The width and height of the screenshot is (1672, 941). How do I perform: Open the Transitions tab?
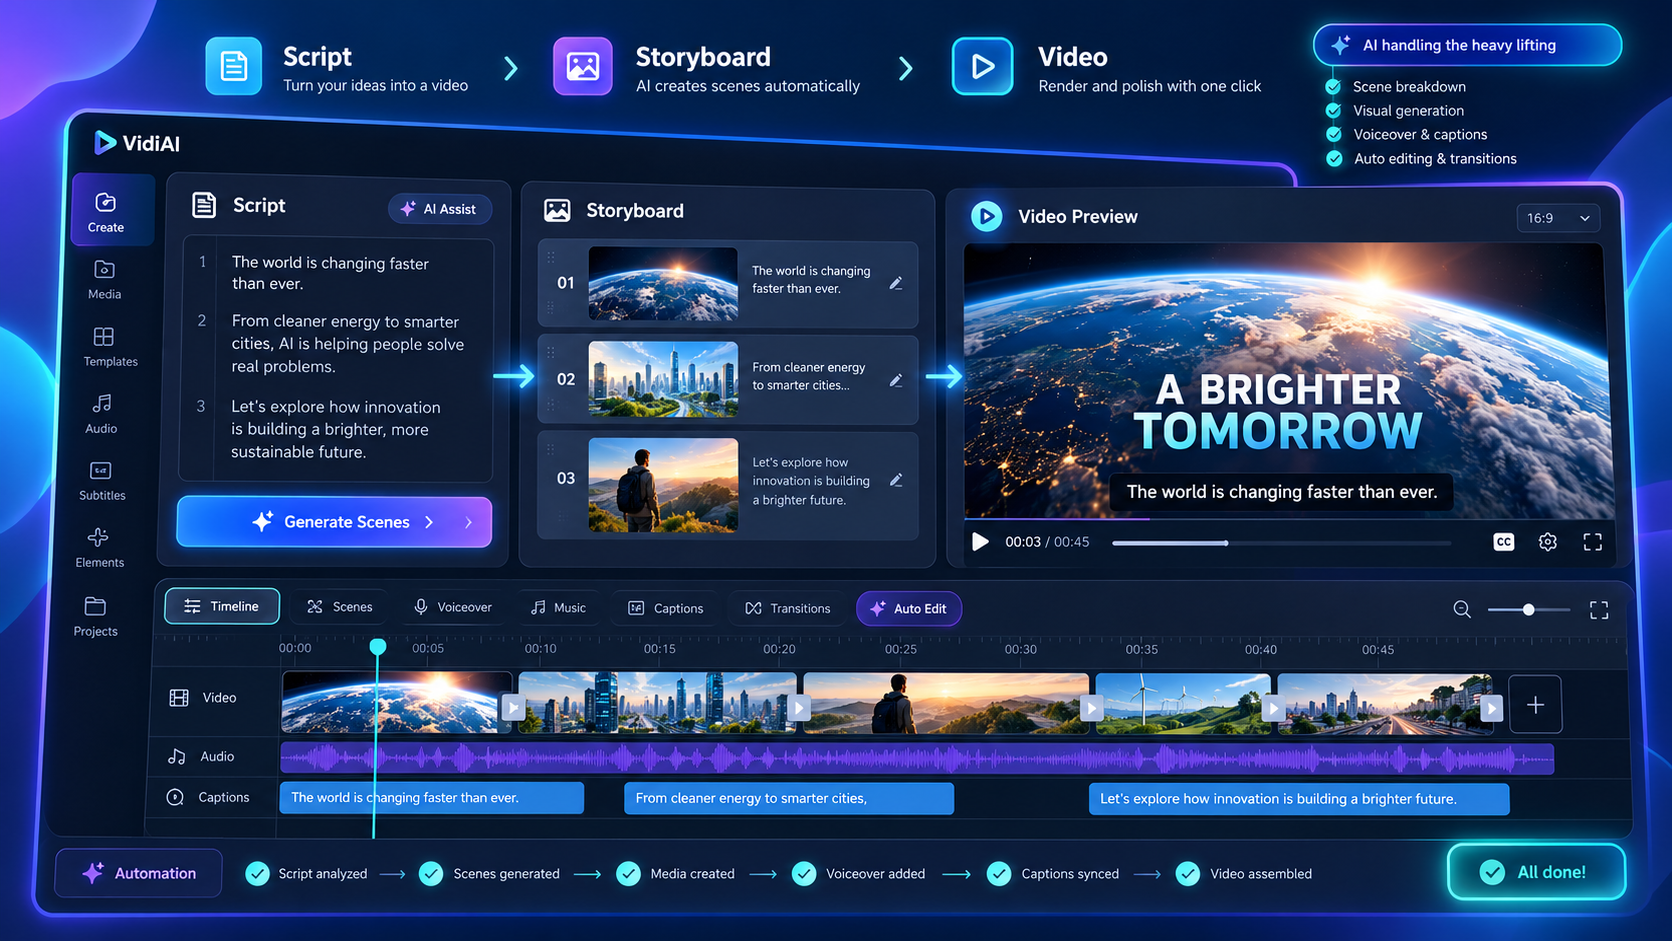pyautogui.click(x=788, y=608)
